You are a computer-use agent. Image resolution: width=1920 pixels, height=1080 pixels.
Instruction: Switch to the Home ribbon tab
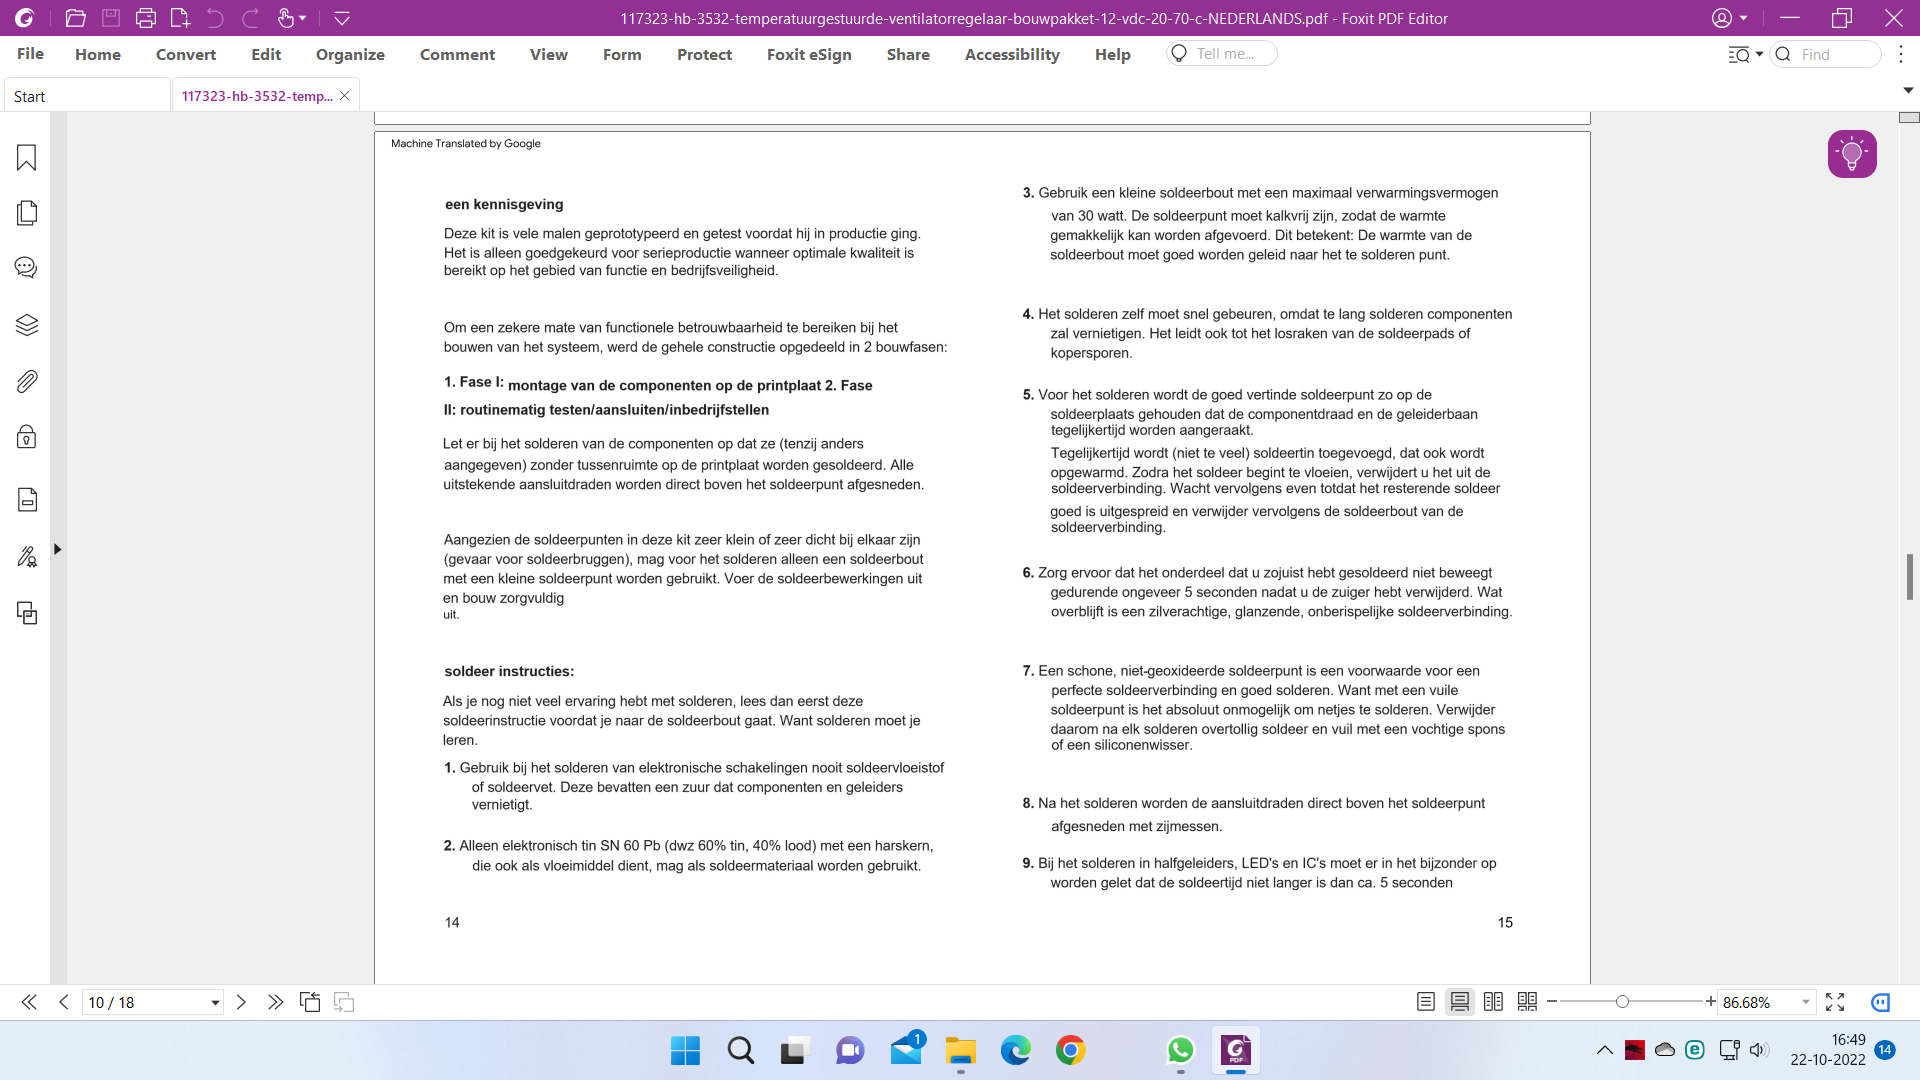(x=98, y=54)
